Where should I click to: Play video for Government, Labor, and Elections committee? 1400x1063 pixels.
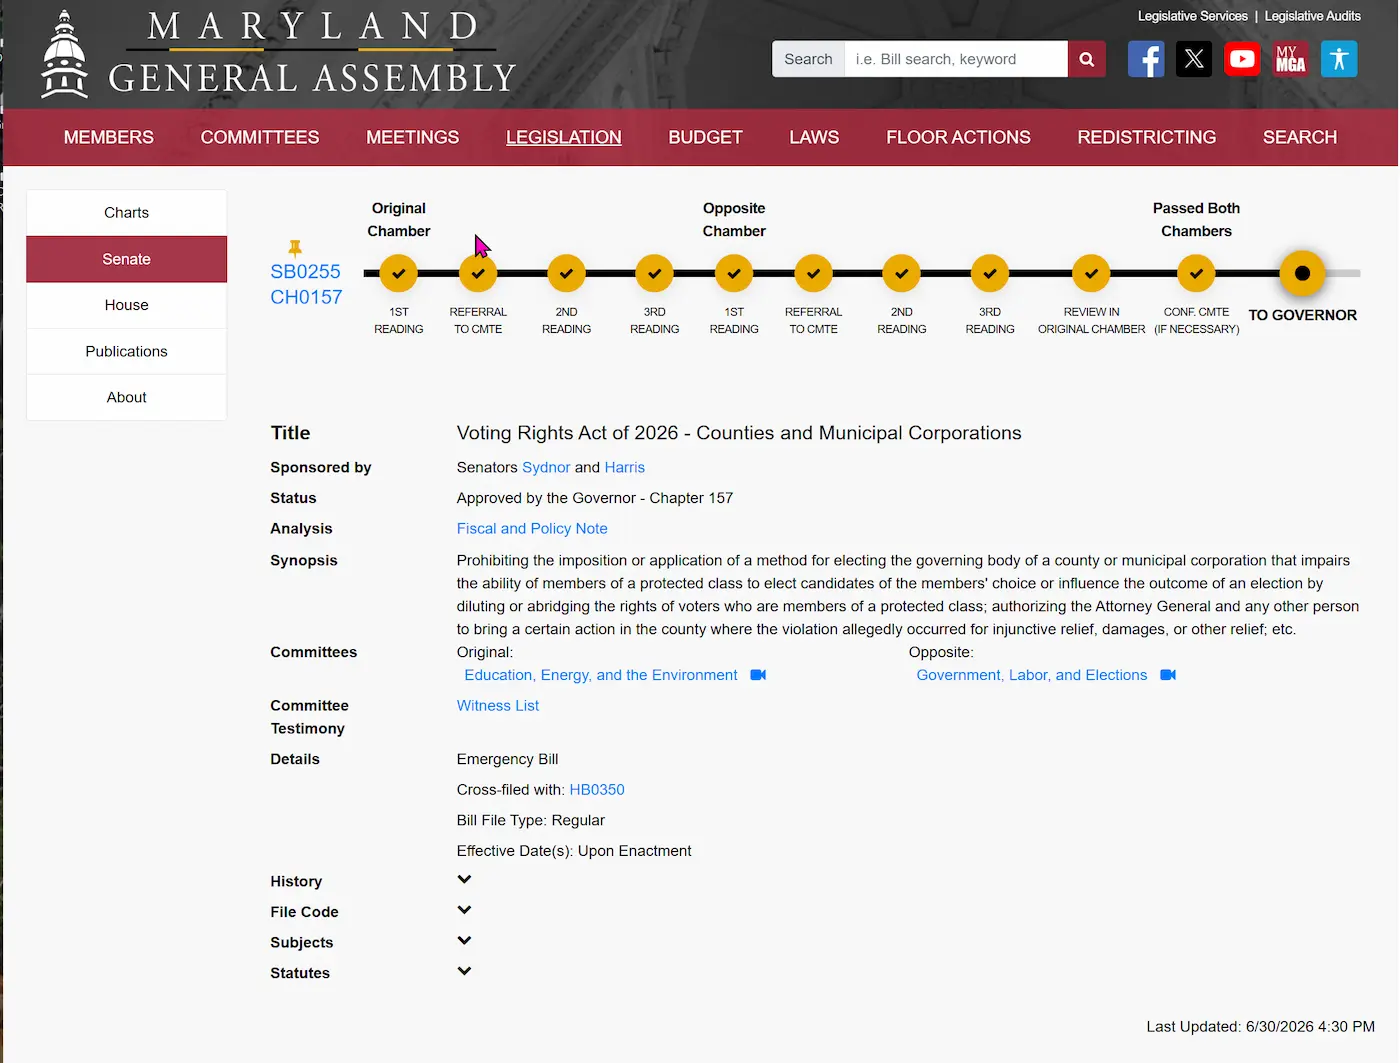(x=1168, y=675)
